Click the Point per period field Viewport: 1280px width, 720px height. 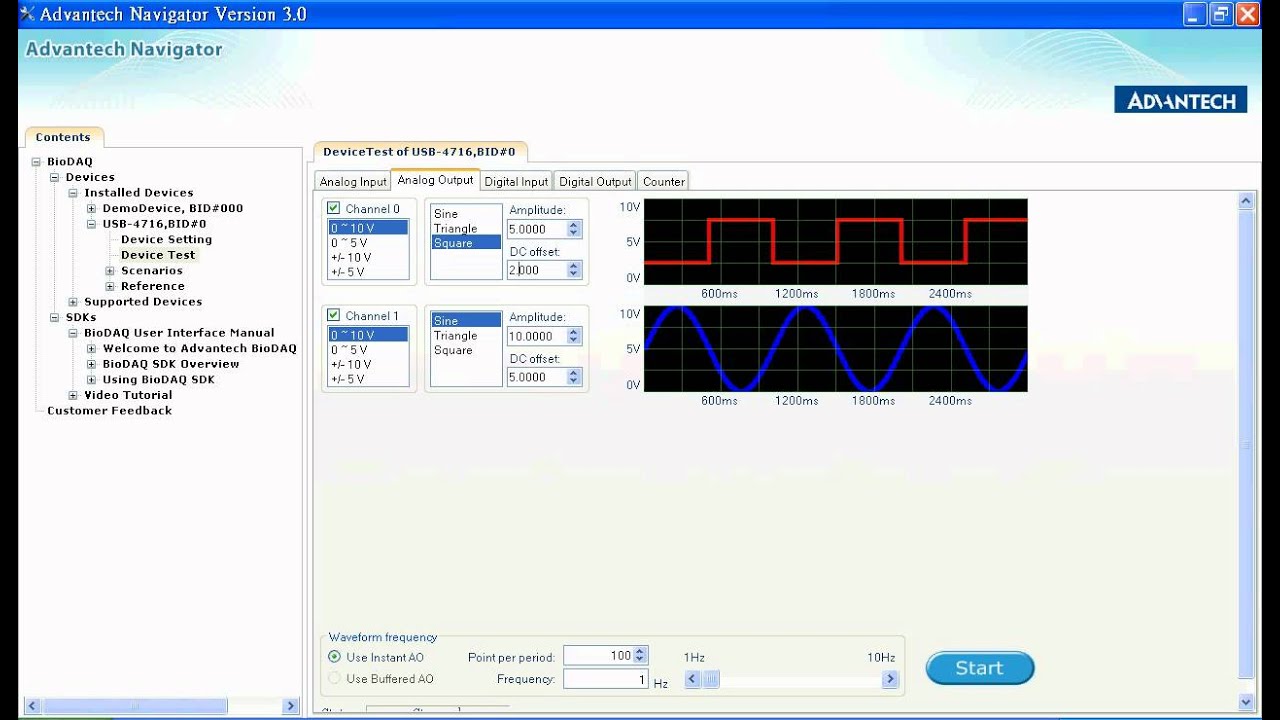tap(598, 656)
